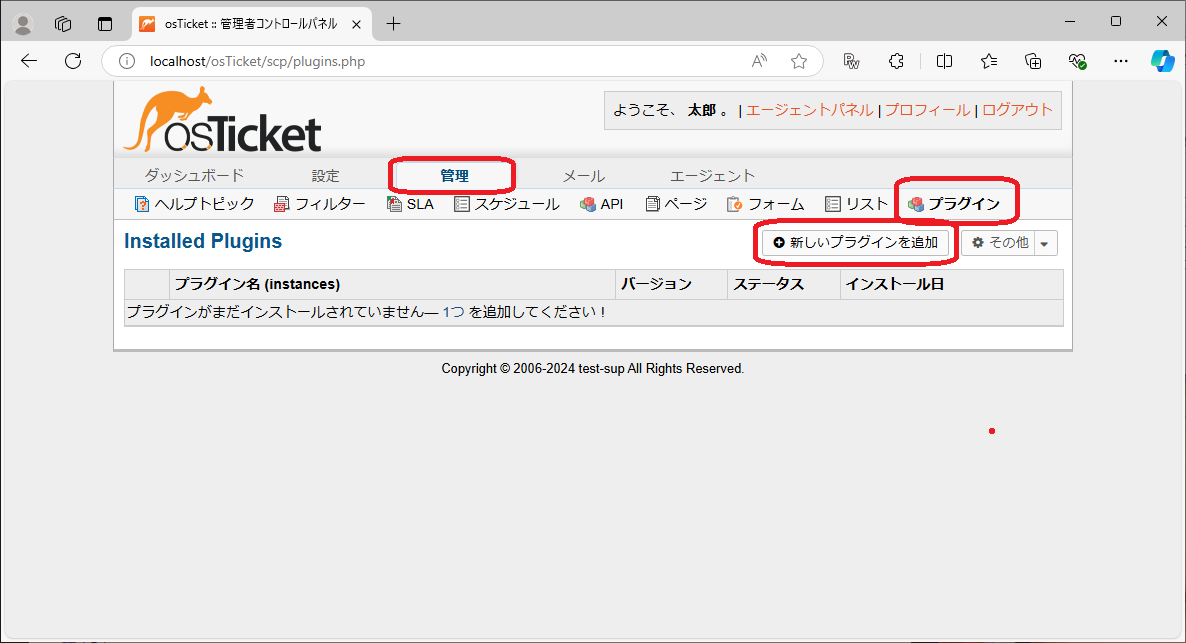Image resolution: width=1186 pixels, height=643 pixels.
Task: Expand the その他 dropdown arrow
Action: pos(1046,242)
